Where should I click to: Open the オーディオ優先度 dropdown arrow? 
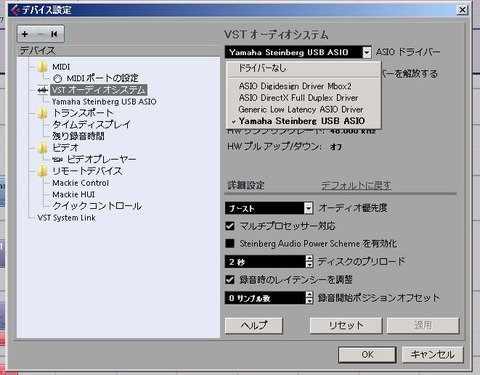[309, 208]
